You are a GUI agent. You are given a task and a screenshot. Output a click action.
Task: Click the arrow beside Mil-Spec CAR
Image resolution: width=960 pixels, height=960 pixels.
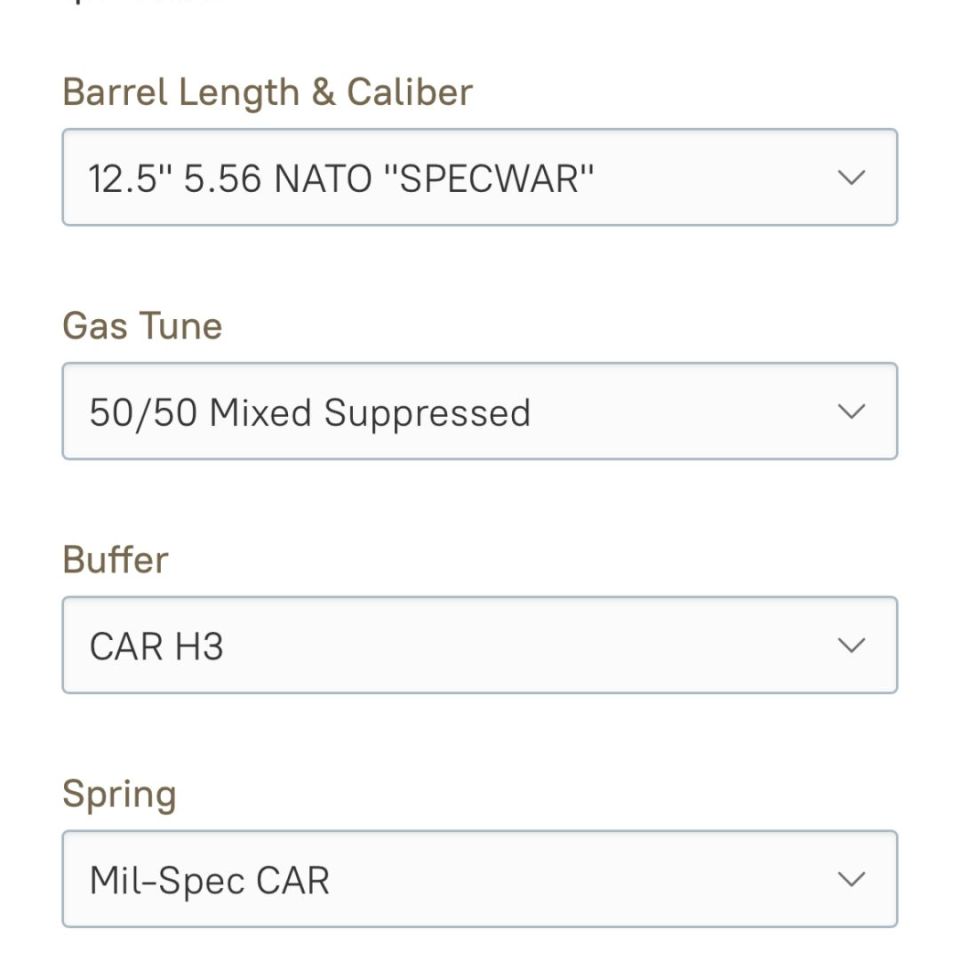coord(851,879)
